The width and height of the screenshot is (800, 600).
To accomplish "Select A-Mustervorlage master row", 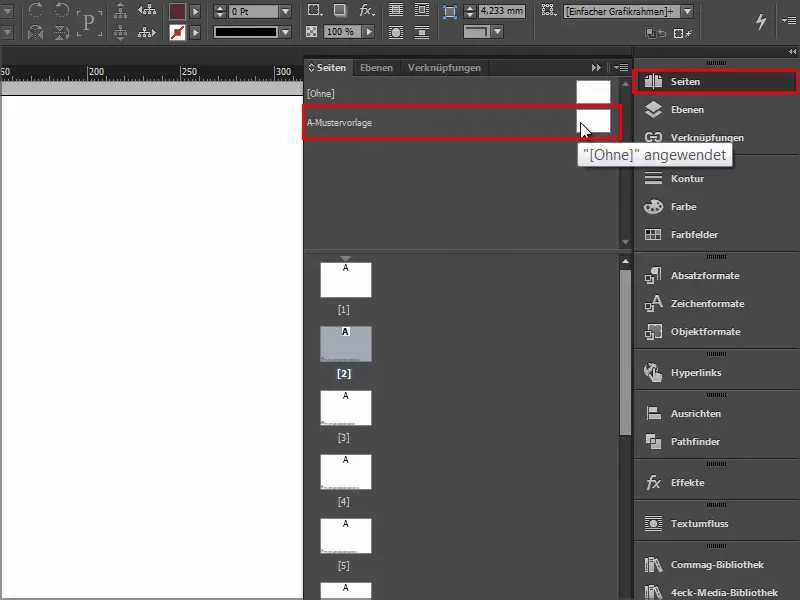I will (461, 122).
